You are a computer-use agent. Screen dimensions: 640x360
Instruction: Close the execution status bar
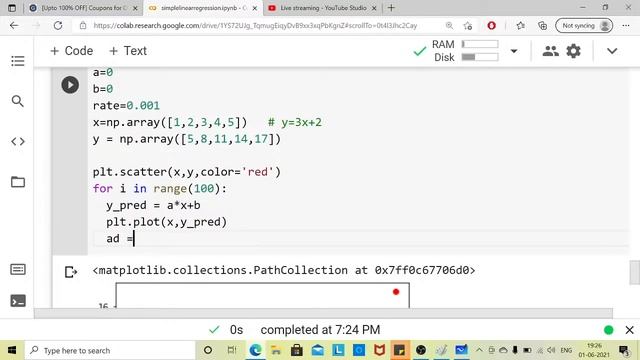(x=629, y=330)
